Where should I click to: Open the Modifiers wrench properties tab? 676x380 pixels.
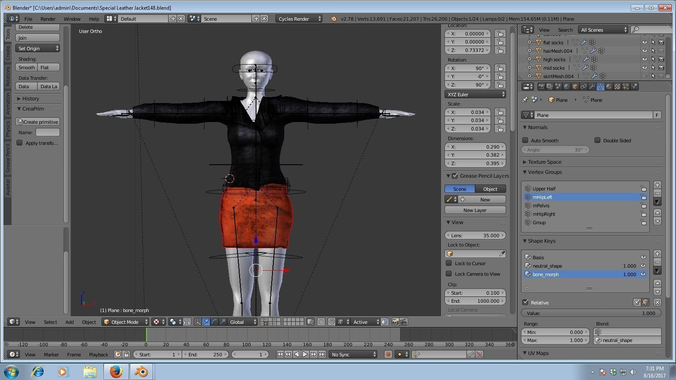[x=592, y=87]
